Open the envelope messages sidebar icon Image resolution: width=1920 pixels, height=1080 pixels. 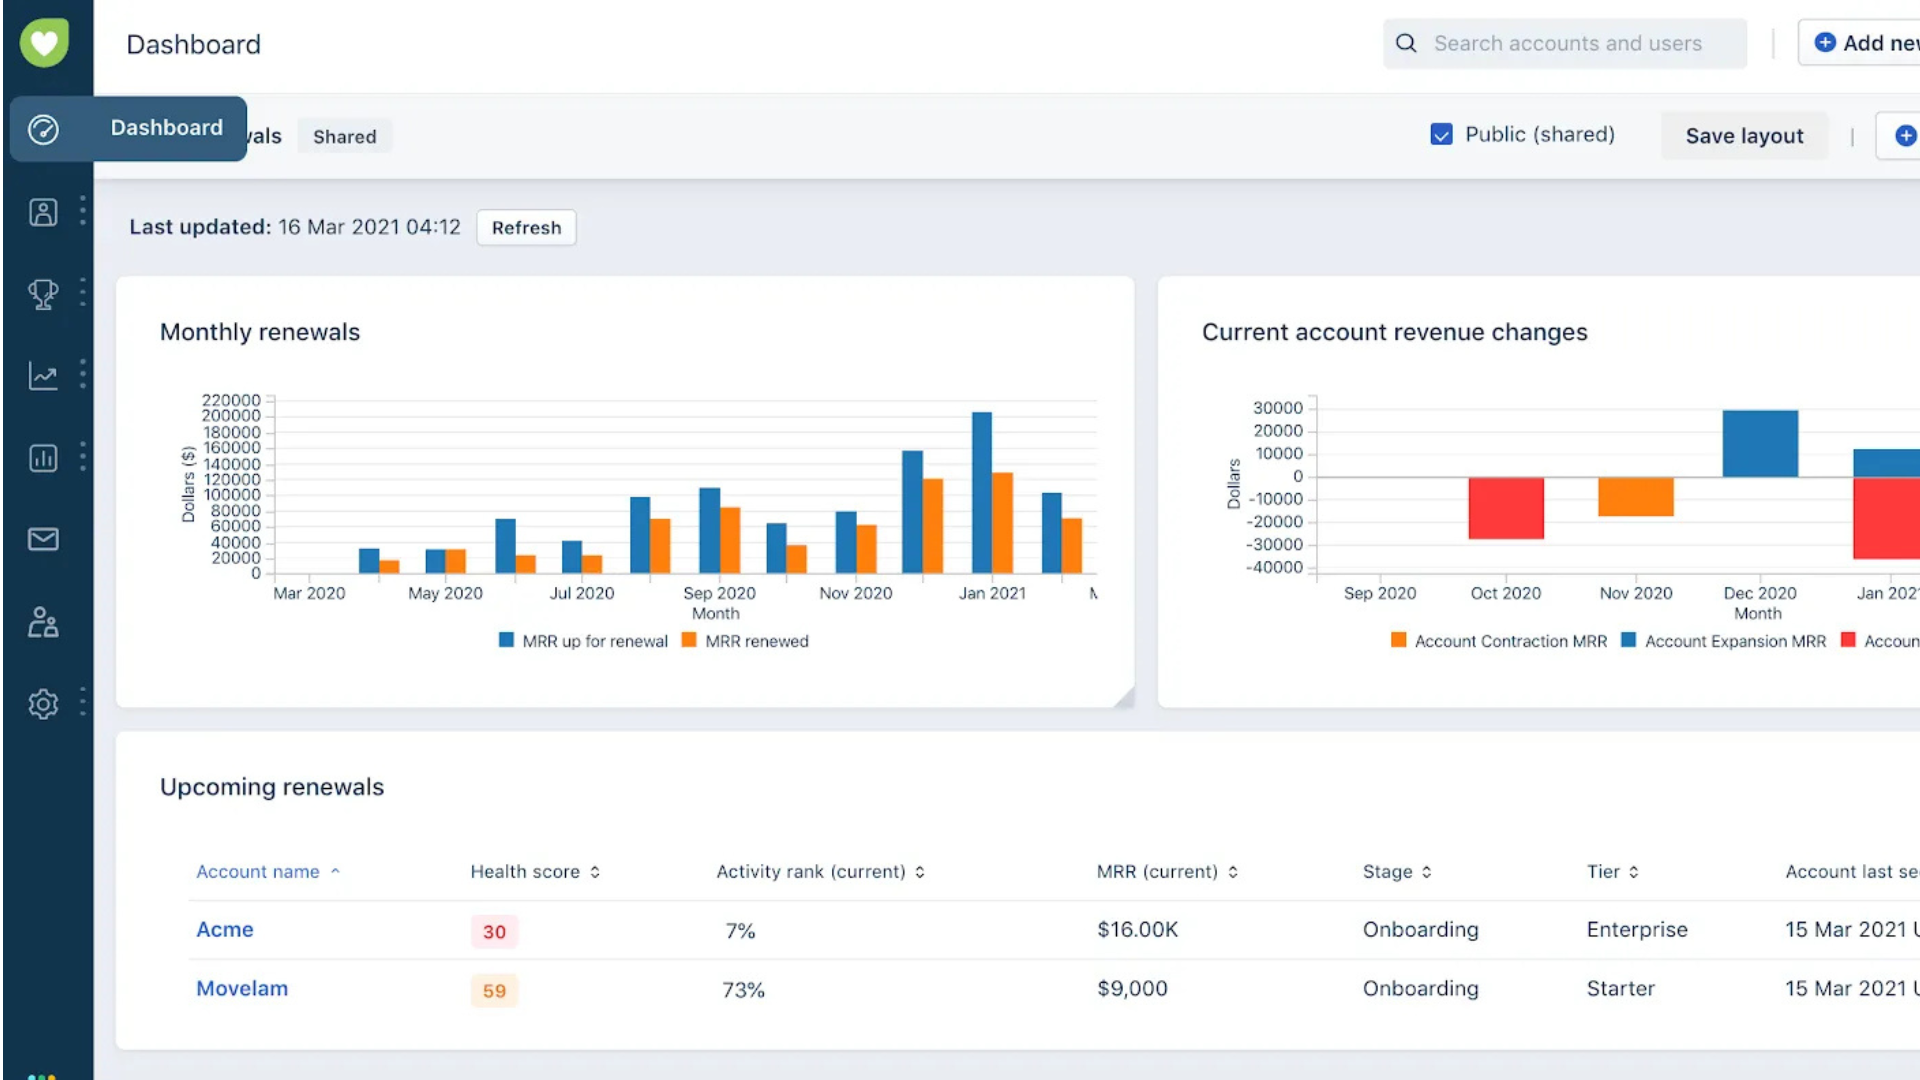tap(43, 540)
